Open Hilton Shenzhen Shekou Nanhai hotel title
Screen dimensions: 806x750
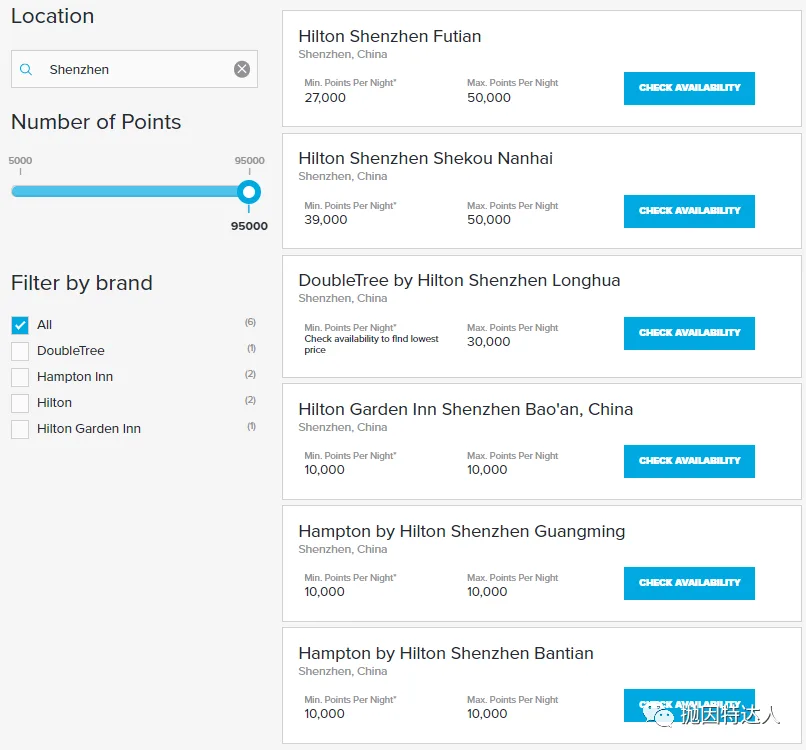click(x=426, y=158)
